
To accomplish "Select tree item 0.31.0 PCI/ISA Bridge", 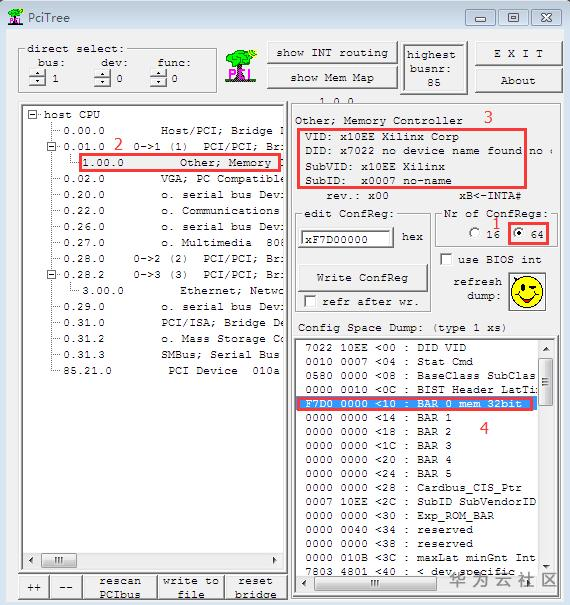I will click(173, 323).
